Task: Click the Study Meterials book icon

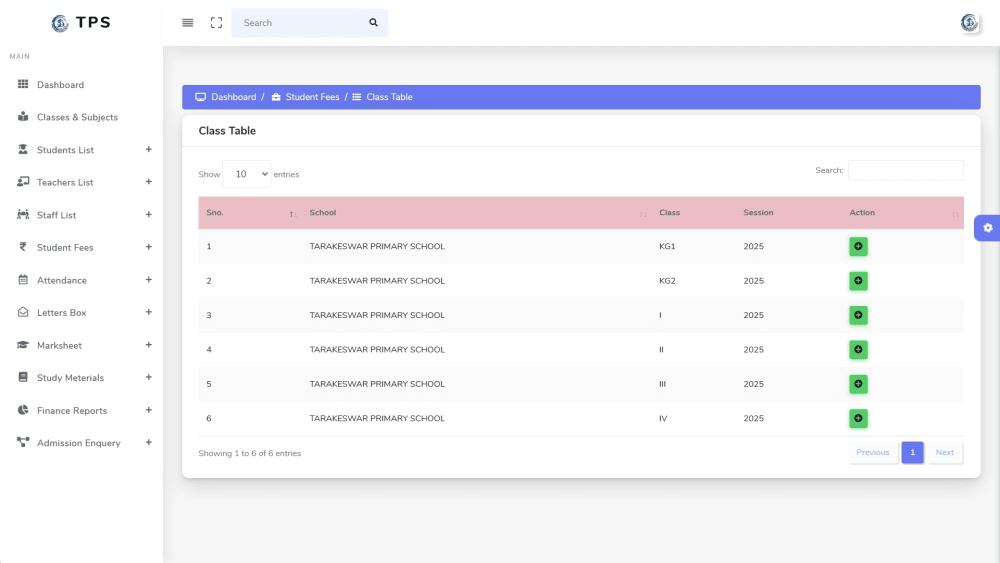Action: pos(23,377)
